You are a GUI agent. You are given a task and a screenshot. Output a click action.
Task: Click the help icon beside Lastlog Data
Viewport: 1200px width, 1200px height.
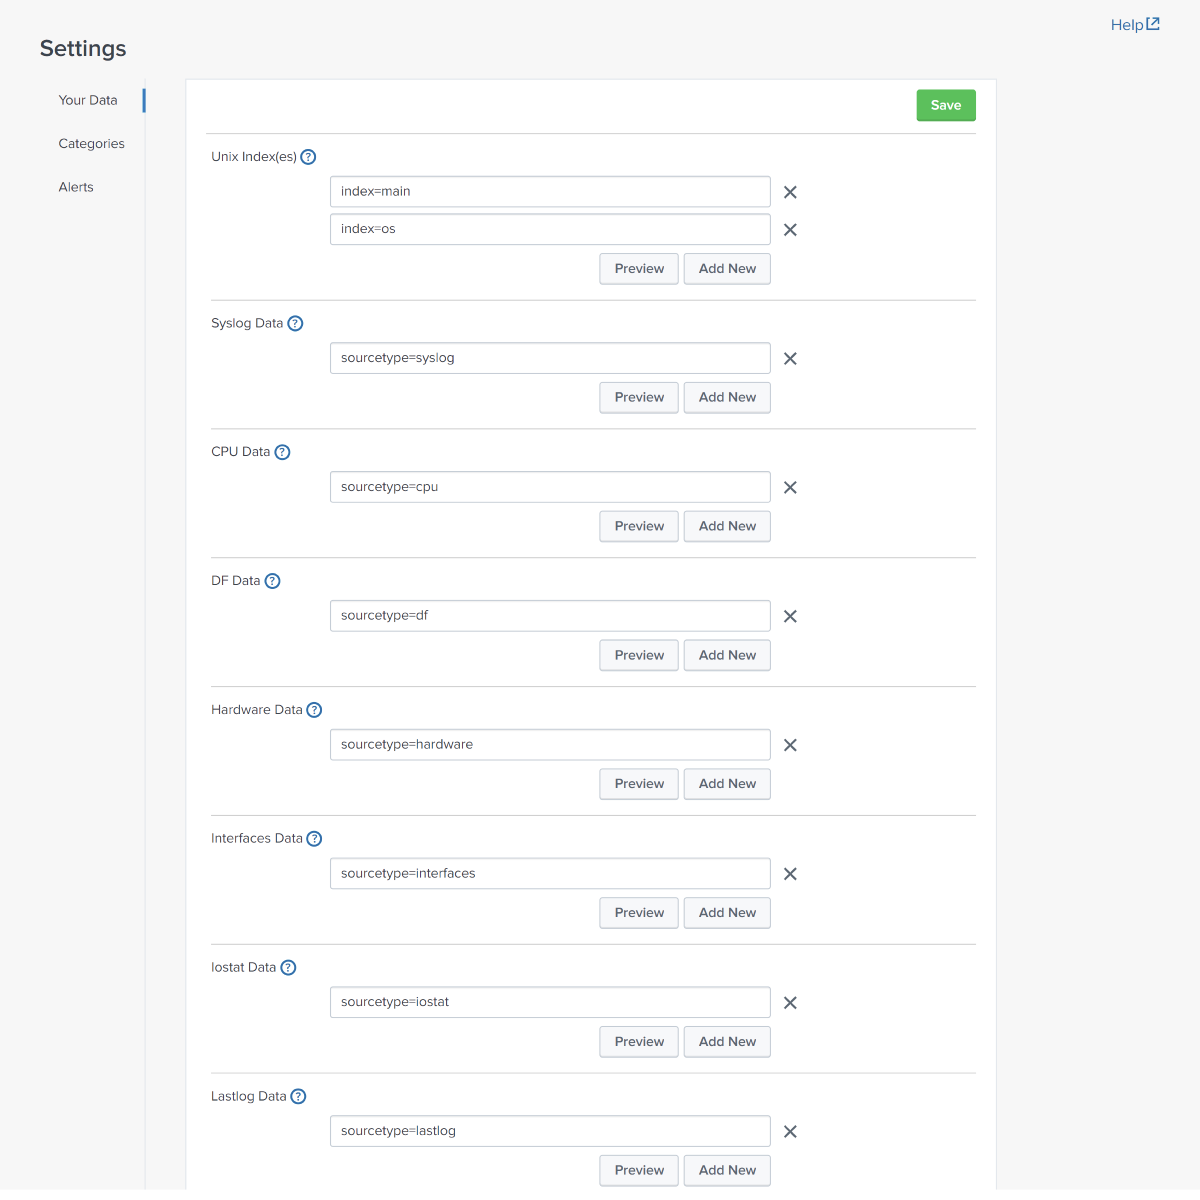click(298, 1097)
